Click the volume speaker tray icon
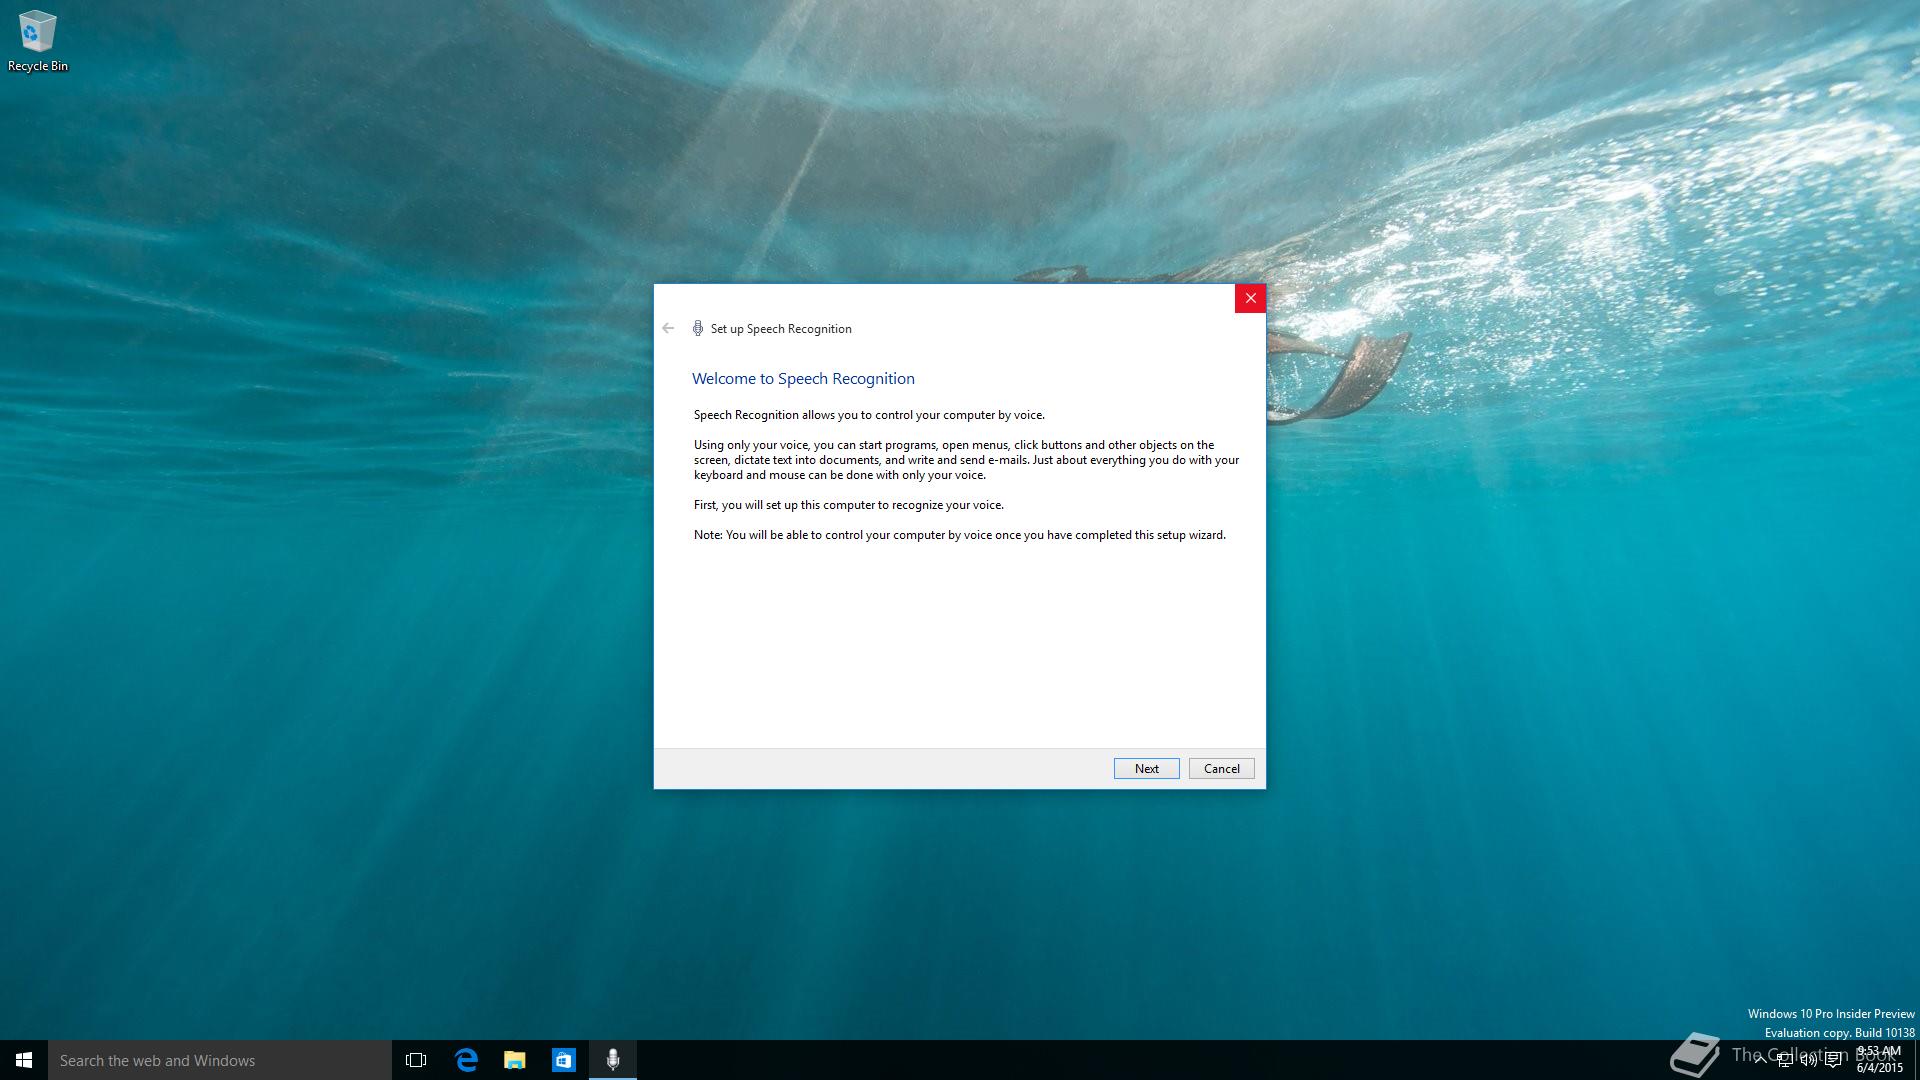Screen dimensions: 1920x1080 tap(1809, 1060)
